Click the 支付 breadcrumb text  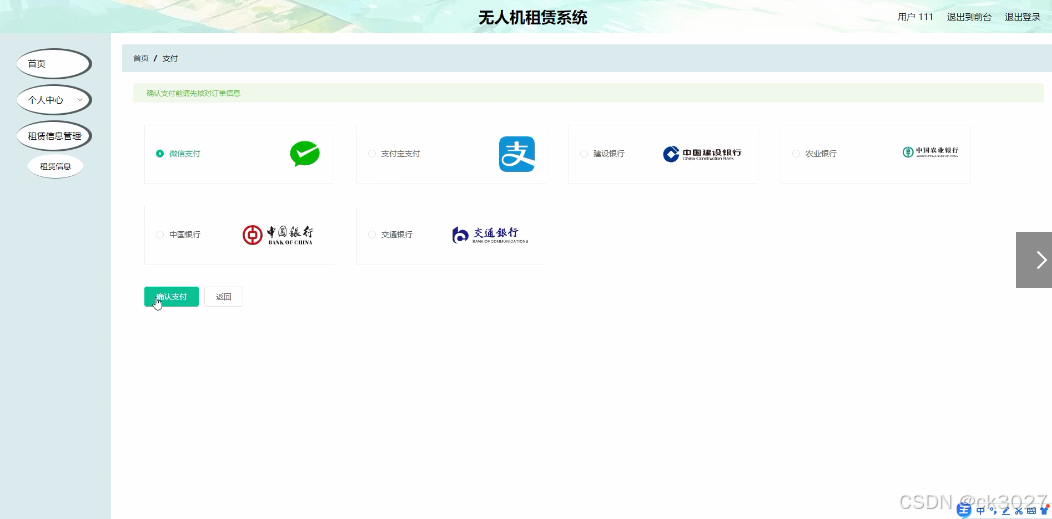point(170,58)
